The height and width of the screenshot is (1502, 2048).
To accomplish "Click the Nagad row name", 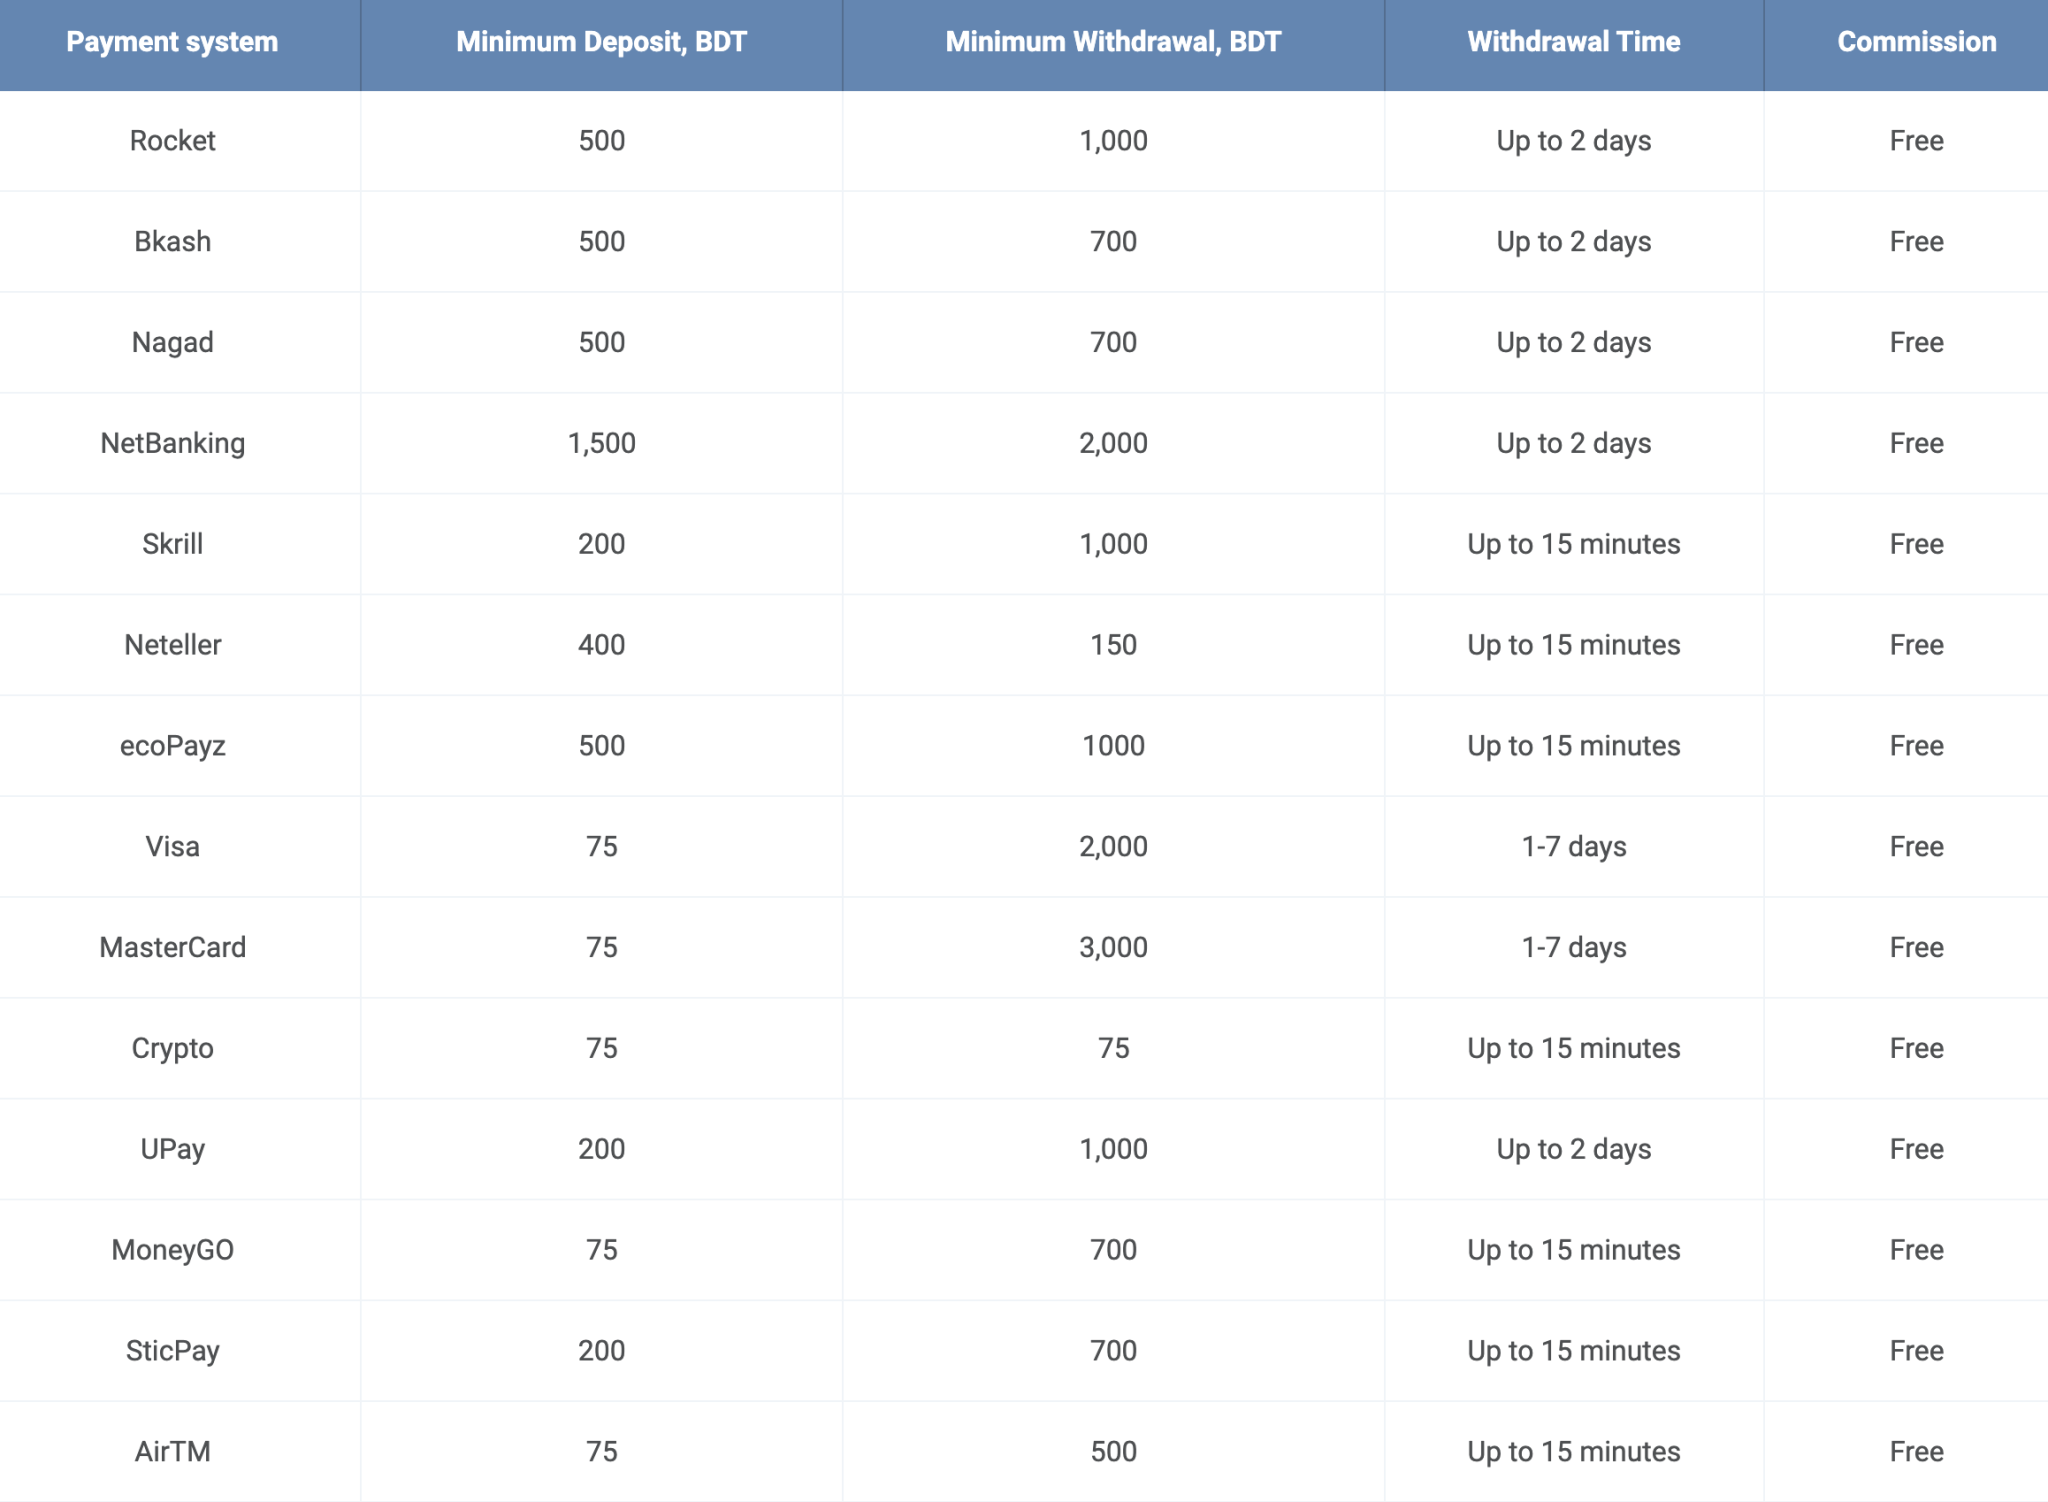I will tap(172, 343).
